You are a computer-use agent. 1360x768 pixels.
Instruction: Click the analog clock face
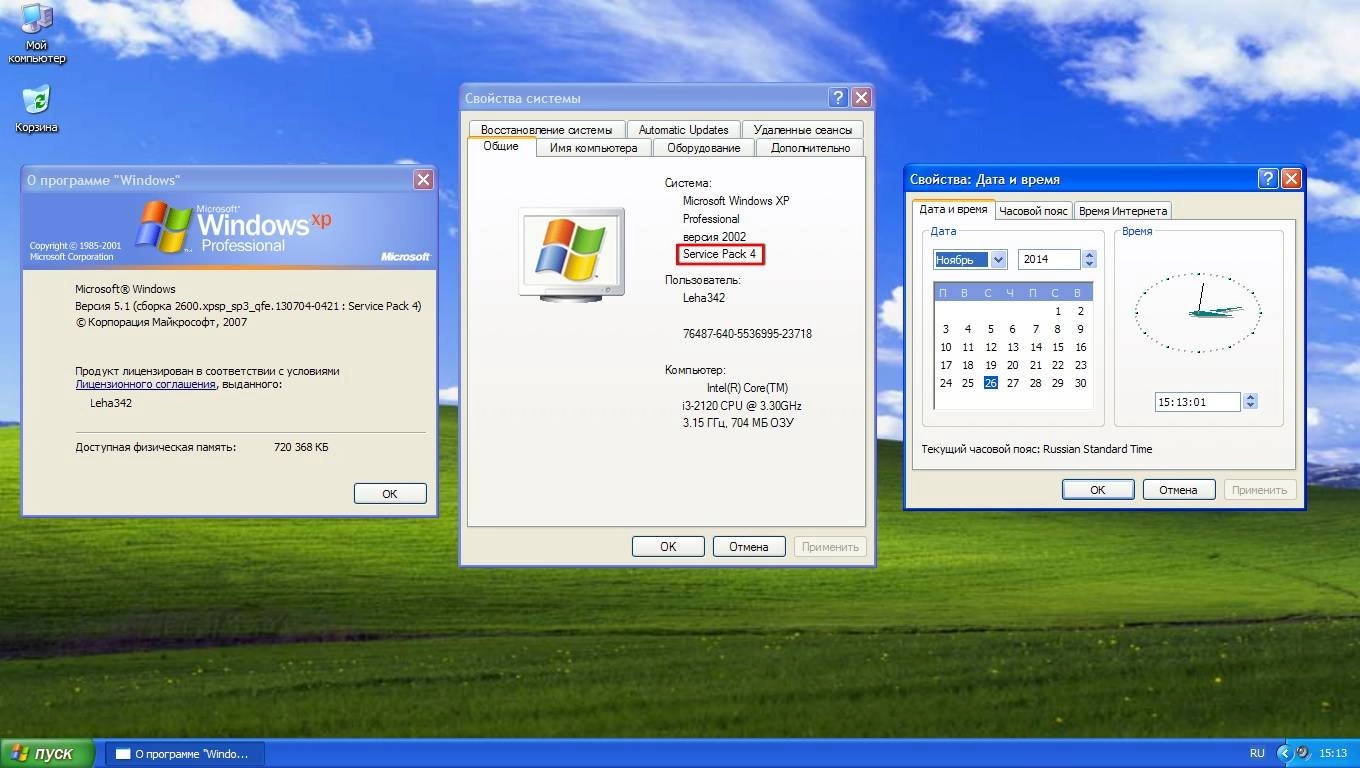pyautogui.click(x=1198, y=312)
